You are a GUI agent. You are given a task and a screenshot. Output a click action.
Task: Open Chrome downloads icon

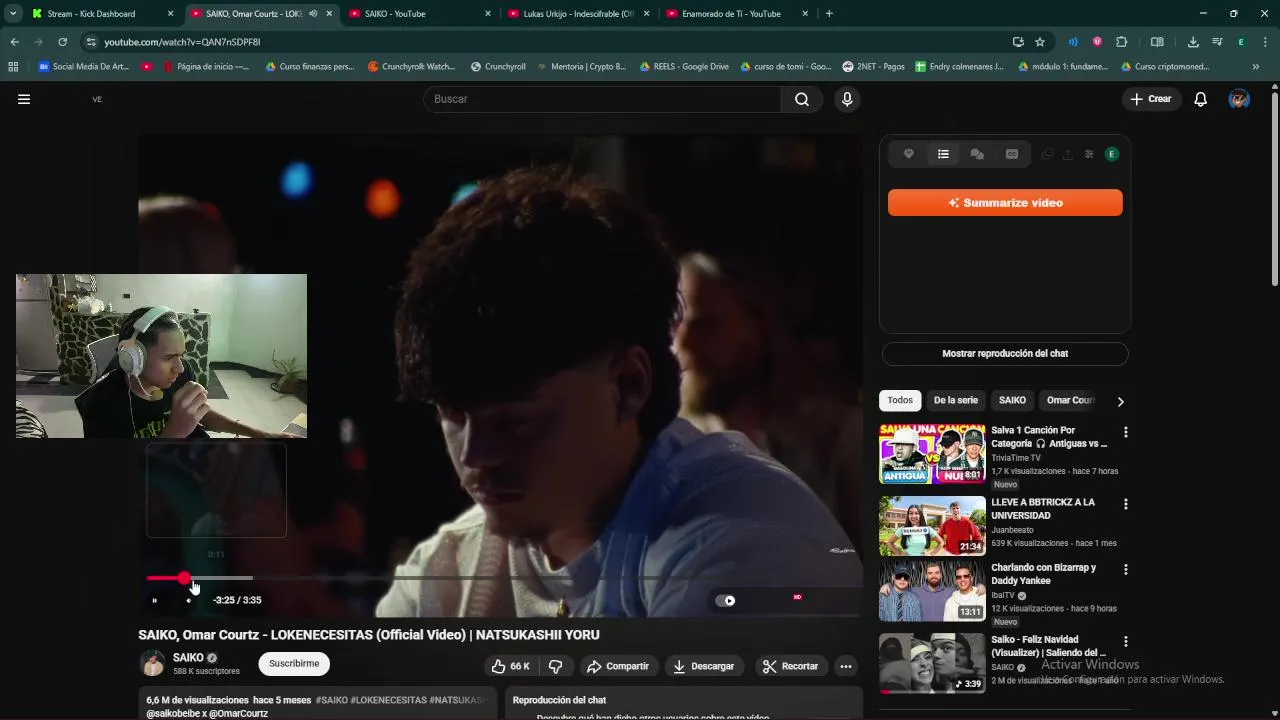[x=1193, y=42]
